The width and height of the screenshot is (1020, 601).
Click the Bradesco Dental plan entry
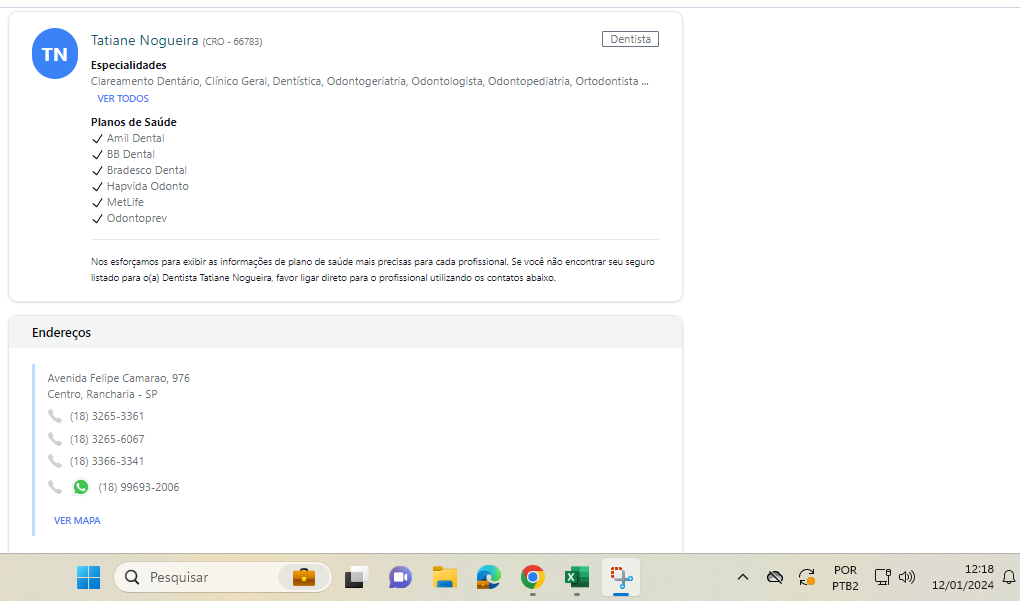click(147, 170)
